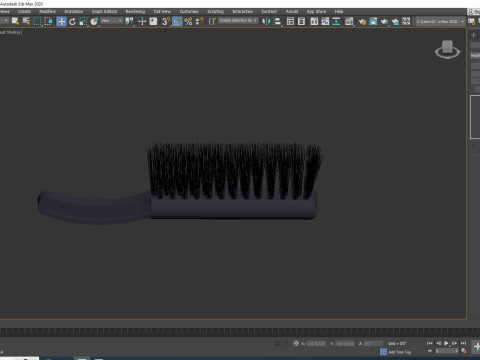
Task: Click the ViewCube navigation widget
Action: (447, 49)
